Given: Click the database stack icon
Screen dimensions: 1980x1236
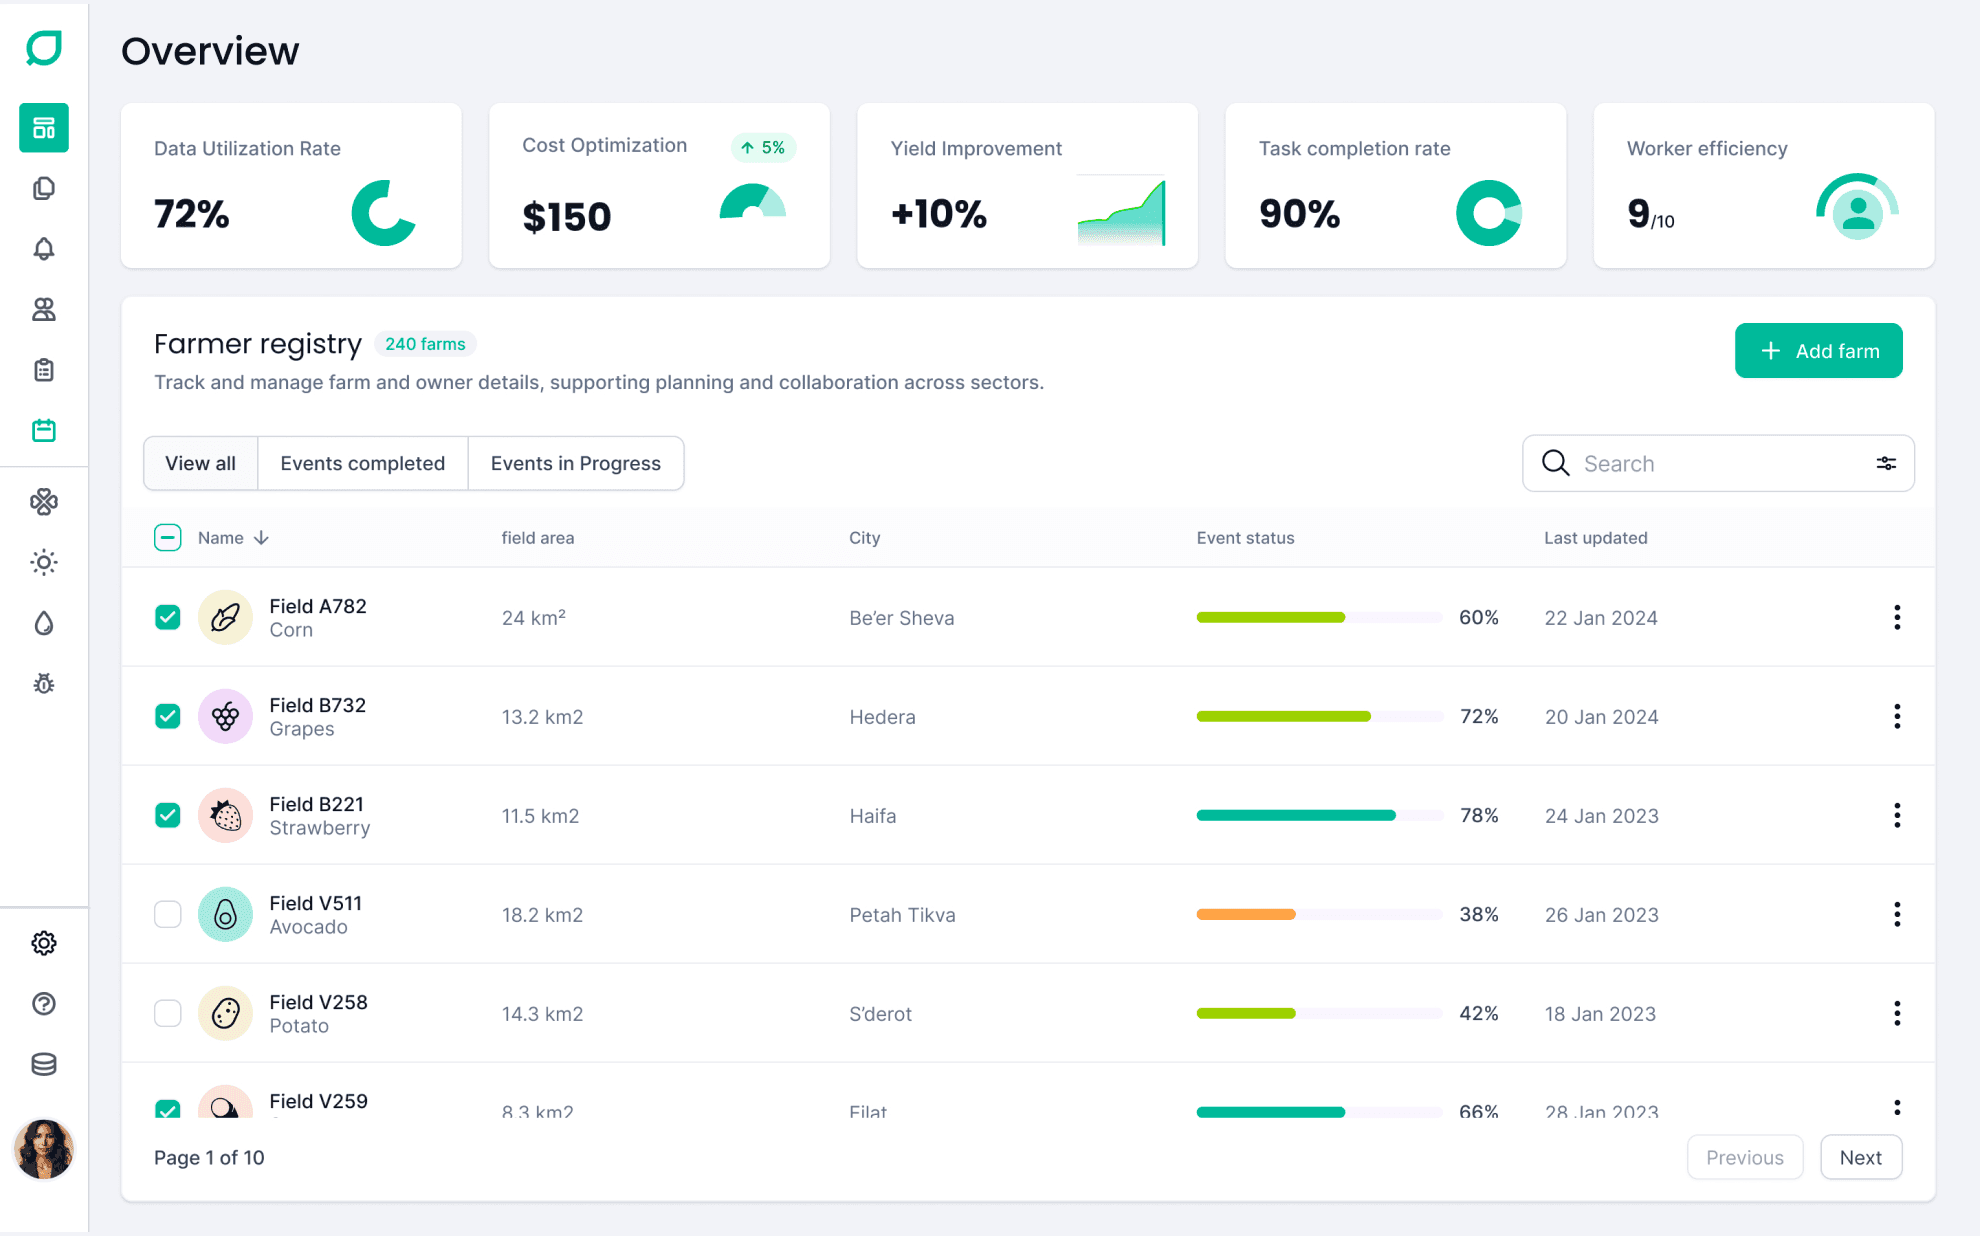Looking at the screenshot, I should point(44,1064).
